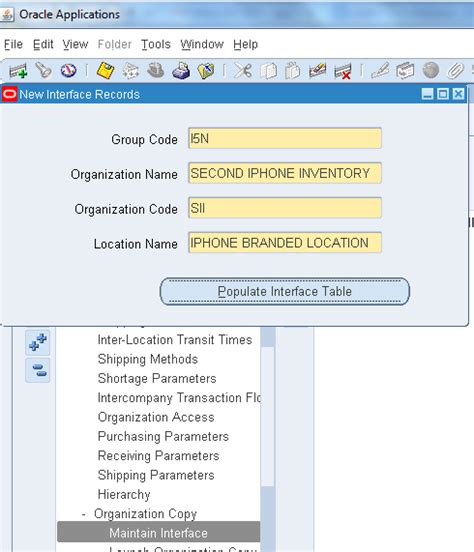Click the Switch Responsibilities toolbar icon
The height and width of the screenshot is (552, 474).
[x=155, y=70]
